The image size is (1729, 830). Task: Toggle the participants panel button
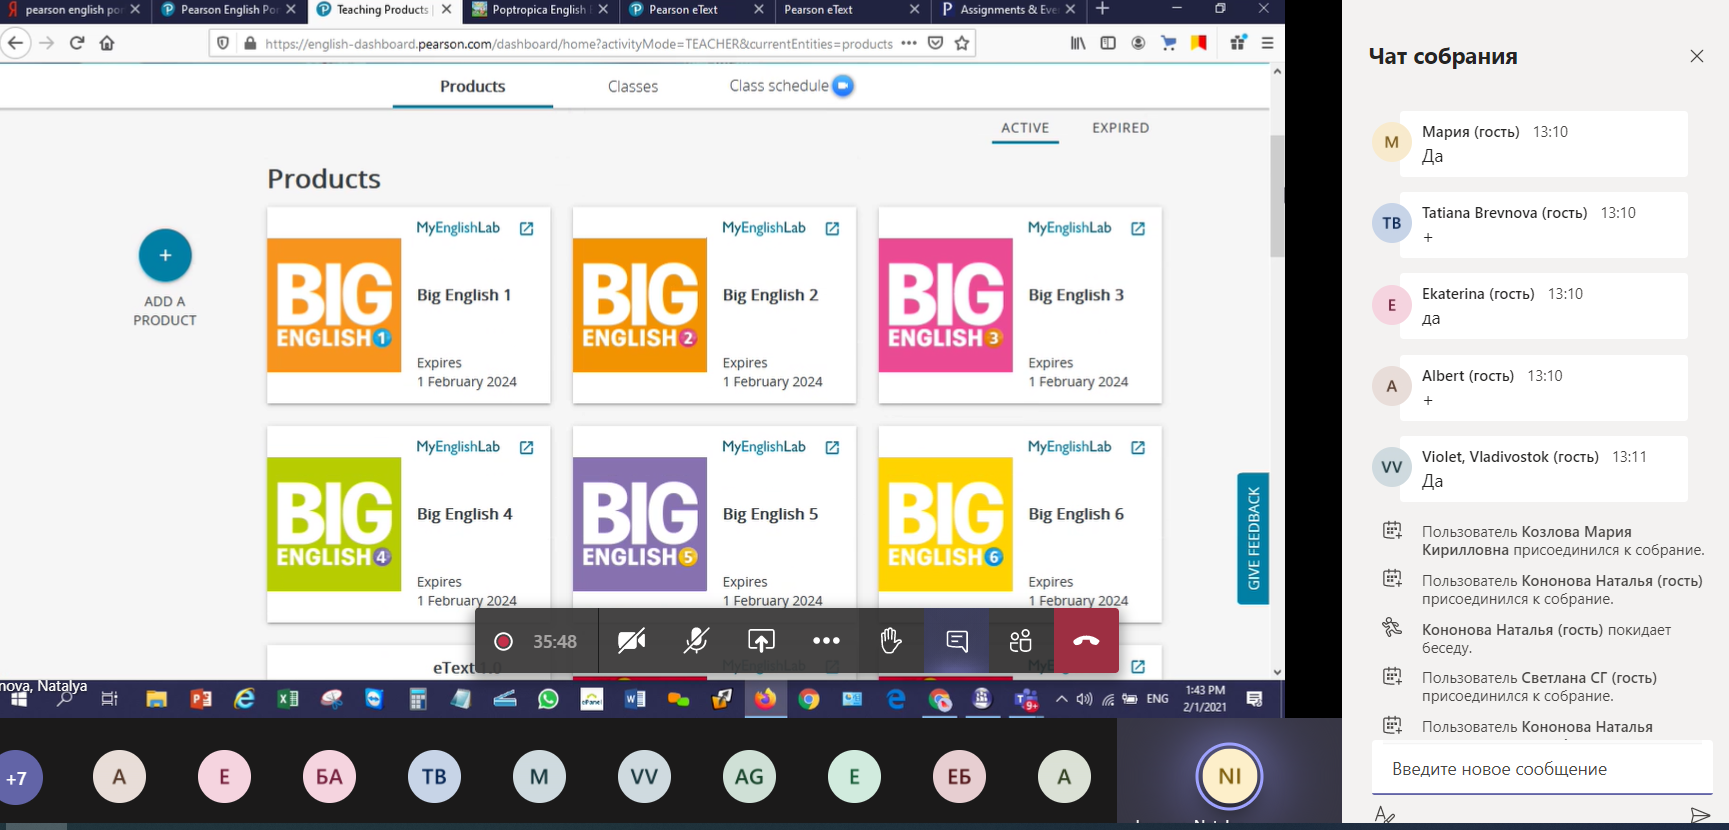[1021, 641]
